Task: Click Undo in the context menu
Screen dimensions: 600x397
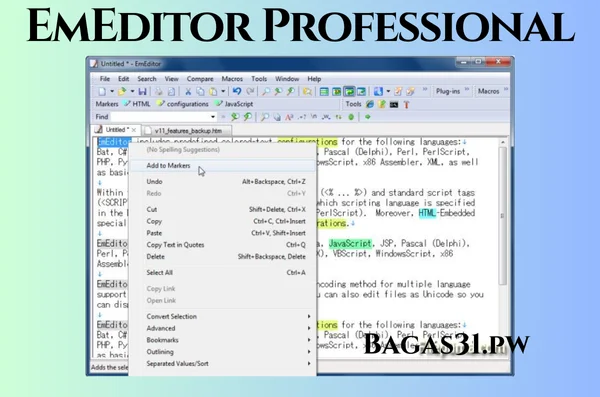Action: (222, 182)
